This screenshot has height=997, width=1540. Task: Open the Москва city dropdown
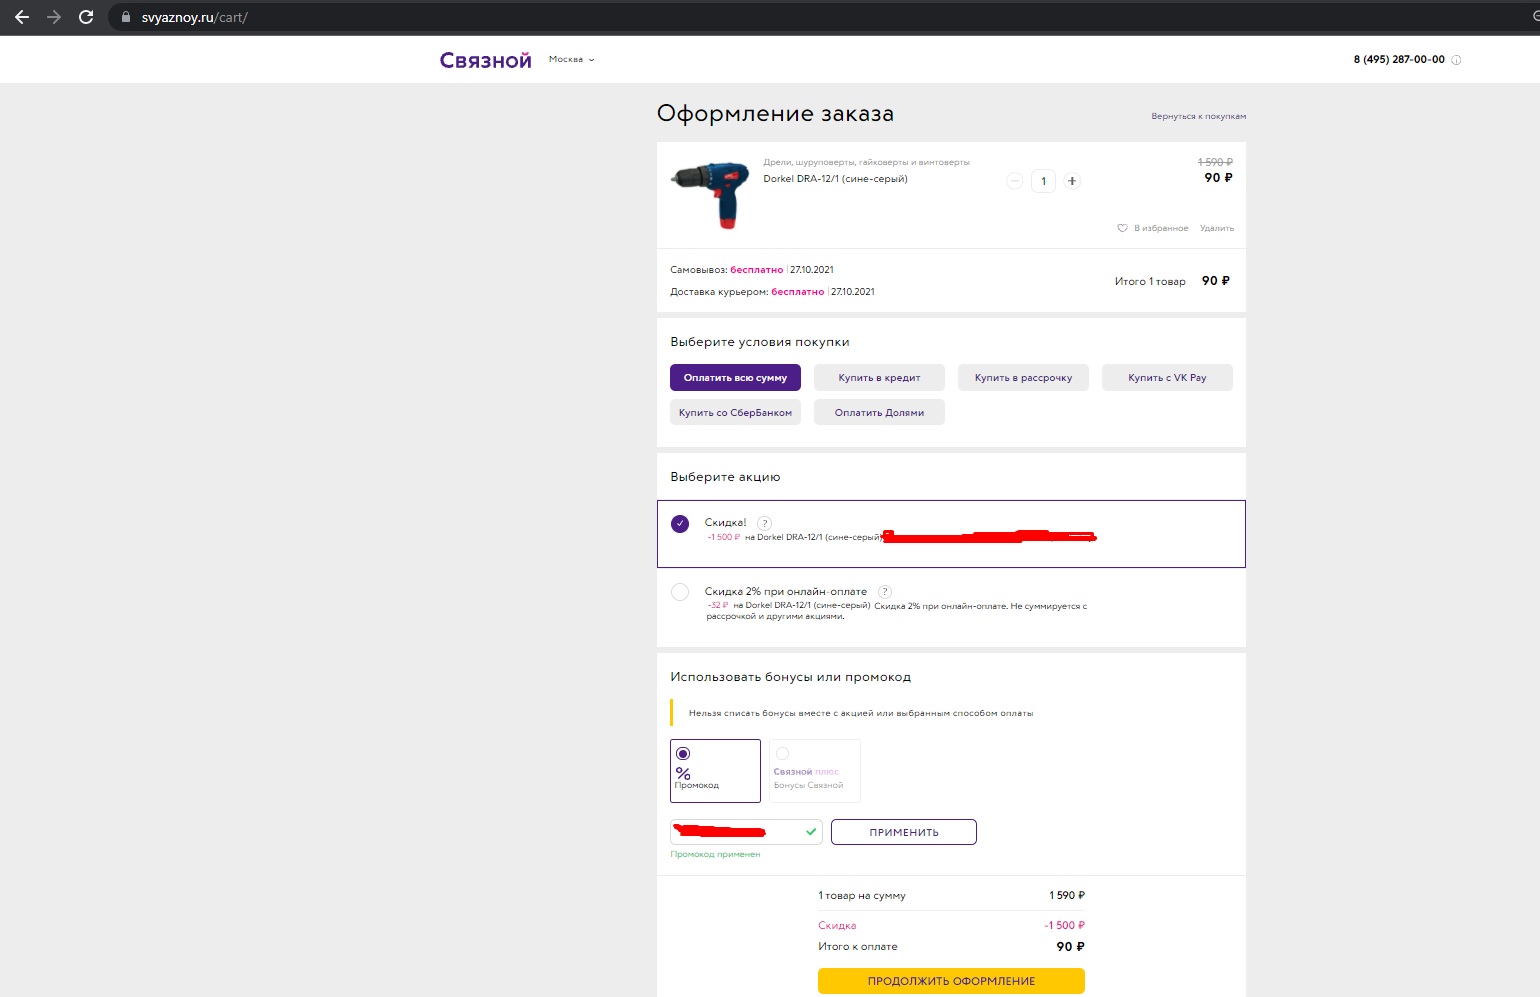(572, 60)
